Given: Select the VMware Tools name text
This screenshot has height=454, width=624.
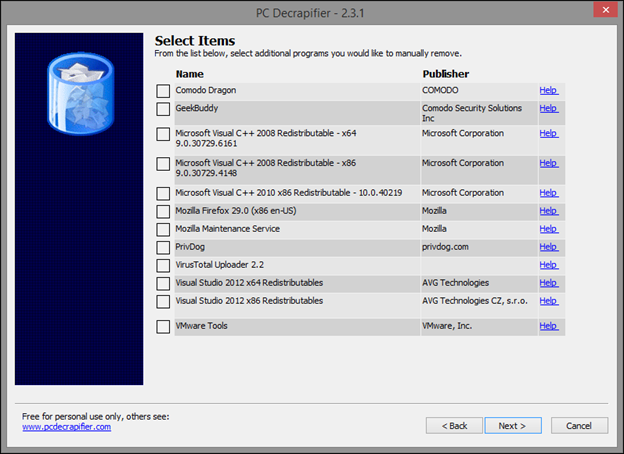Looking at the screenshot, I should (x=202, y=326).
